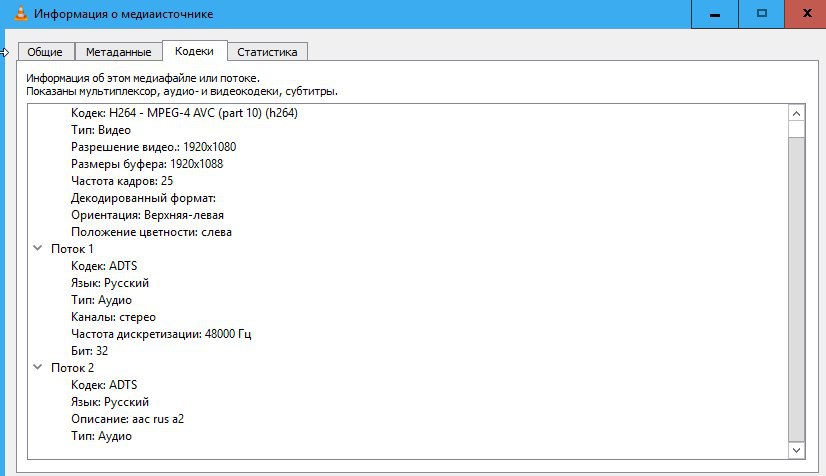Select the row Ориентация: Верхняя-левая
Screen dimensions: 826x476
pyautogui.click(x=148, y=215)
